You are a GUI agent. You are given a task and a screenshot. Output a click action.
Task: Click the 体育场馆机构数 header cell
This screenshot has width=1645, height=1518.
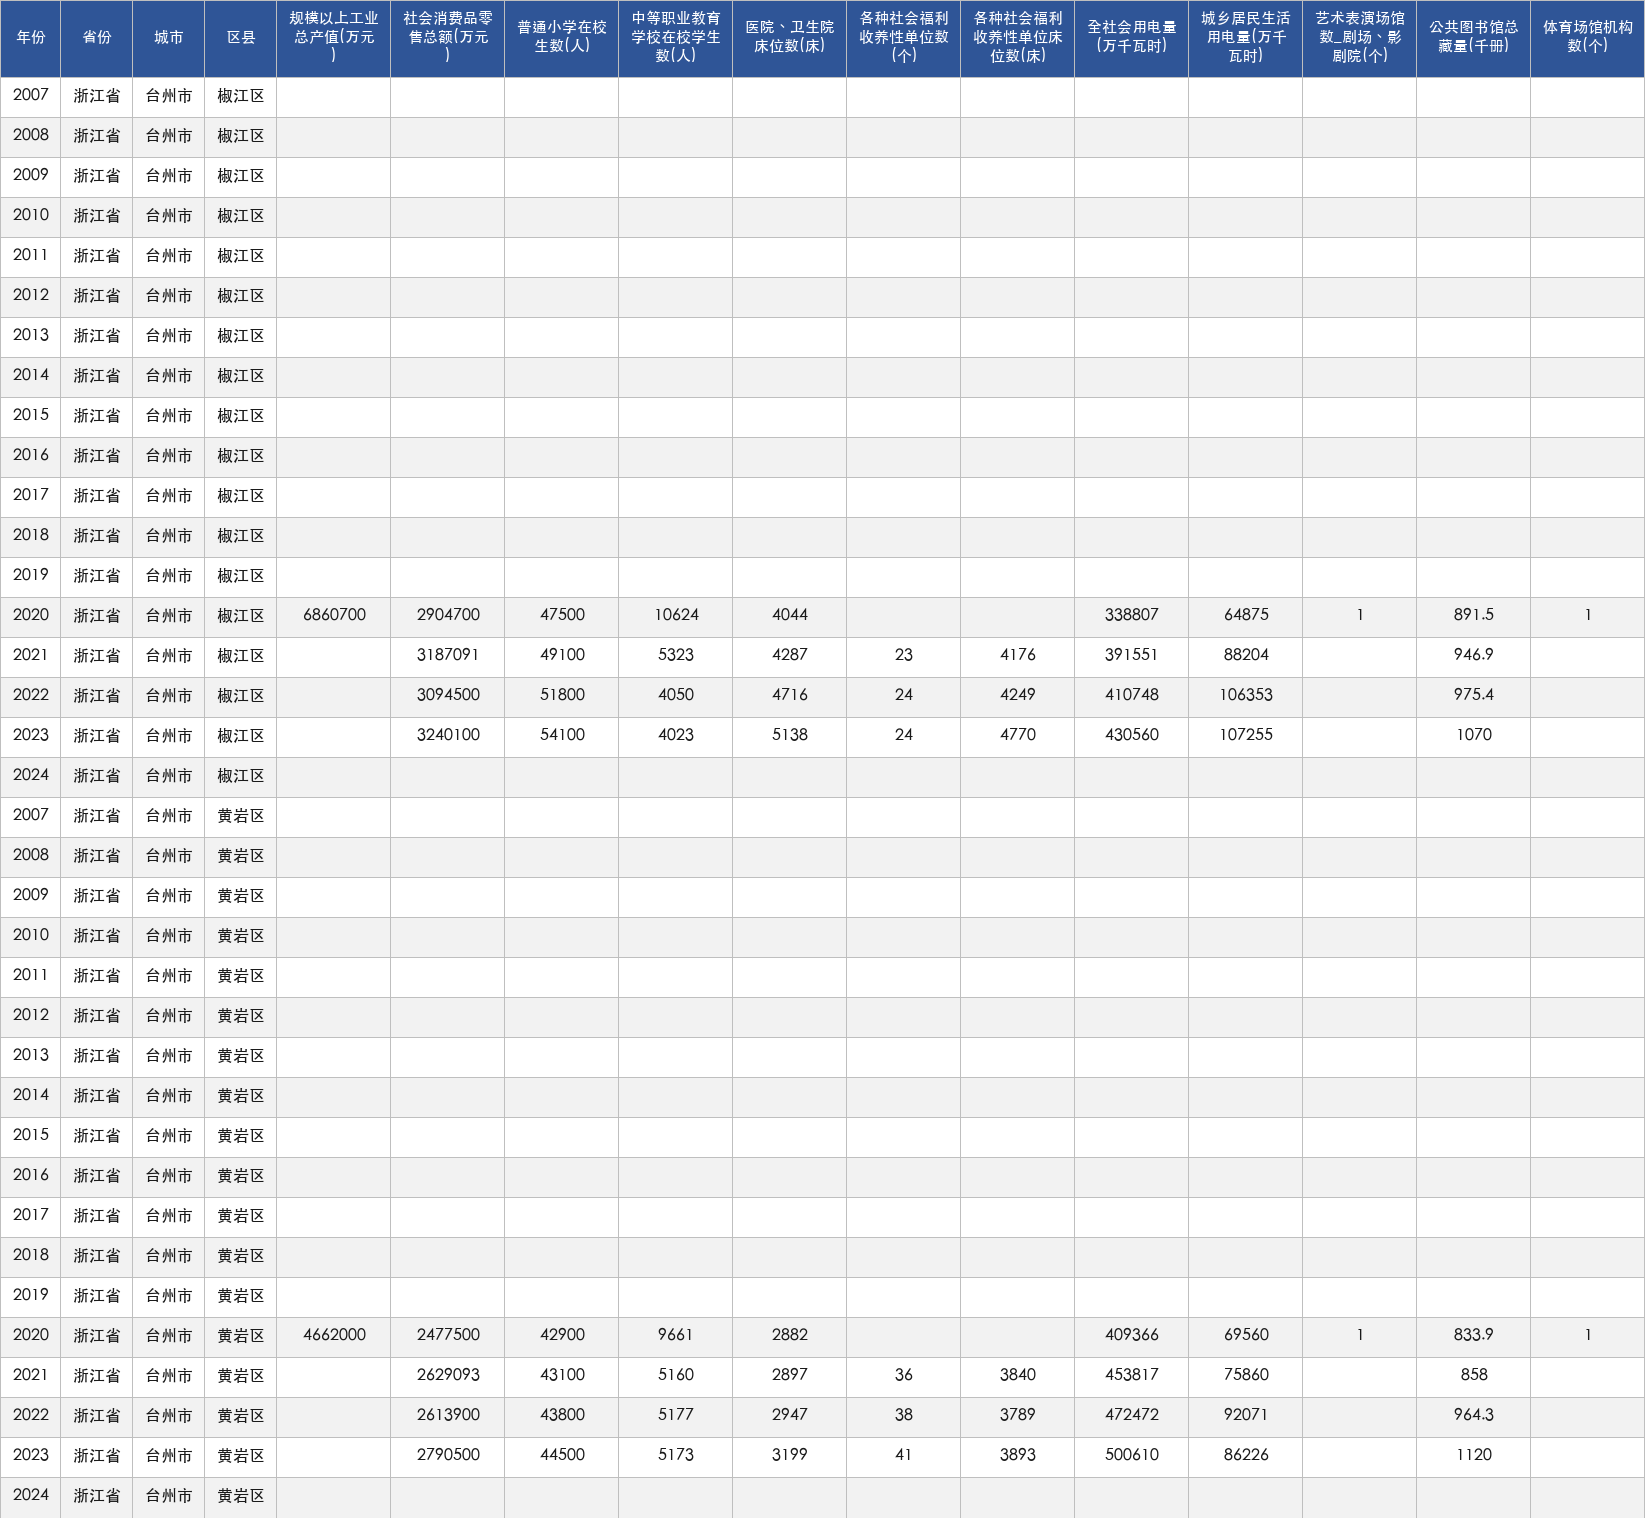point(1588,38)
